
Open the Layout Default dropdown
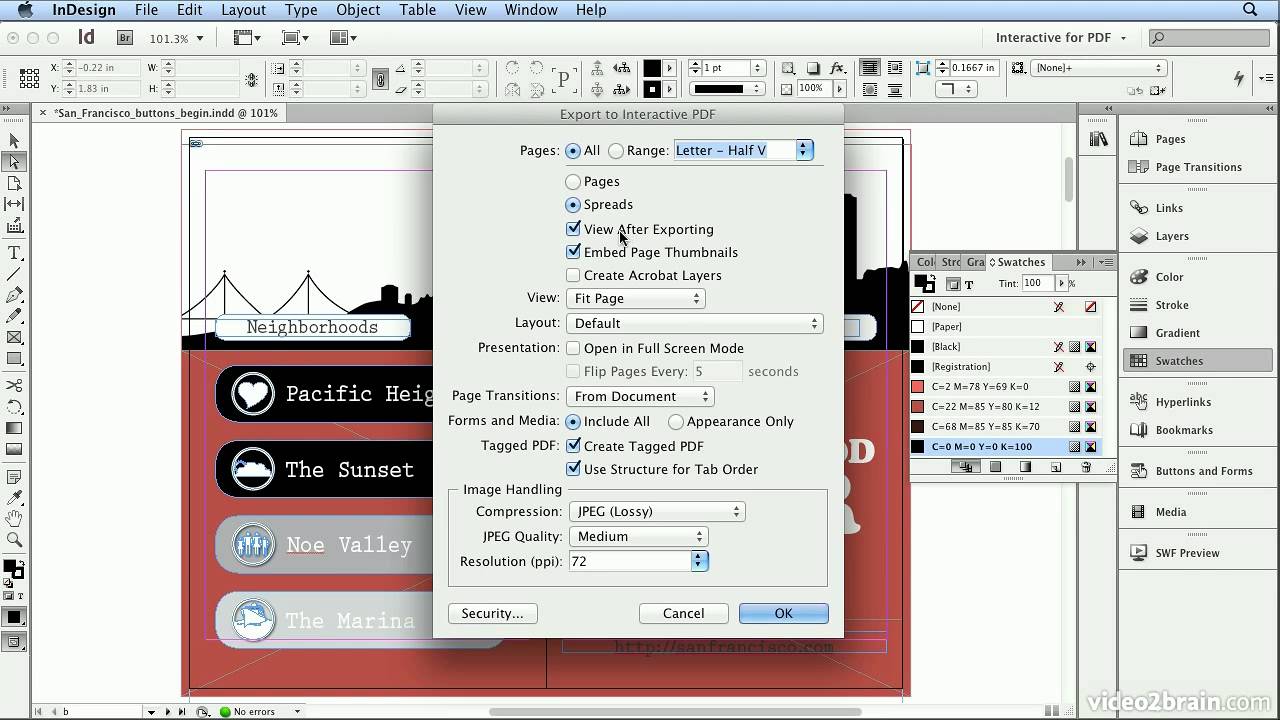pyautogui.click(x=694, y=323)
